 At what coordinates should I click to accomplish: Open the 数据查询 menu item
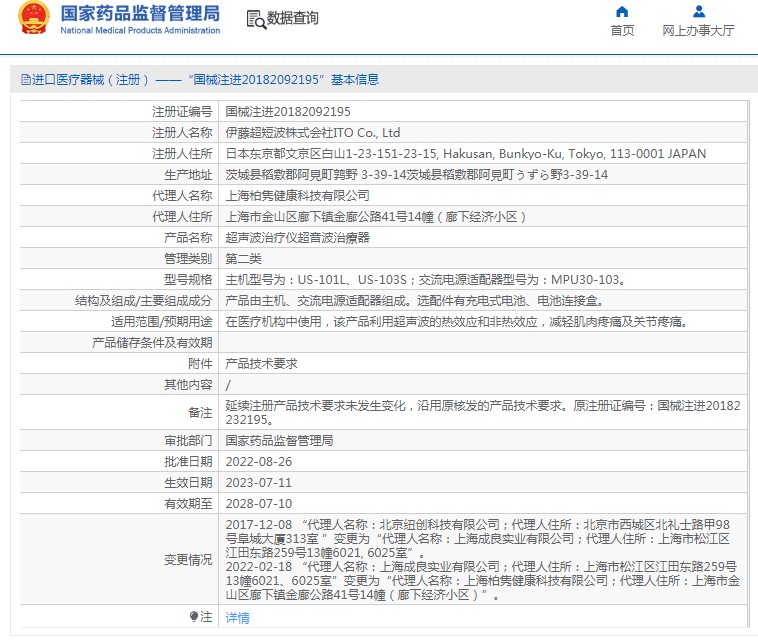[293, 19]
